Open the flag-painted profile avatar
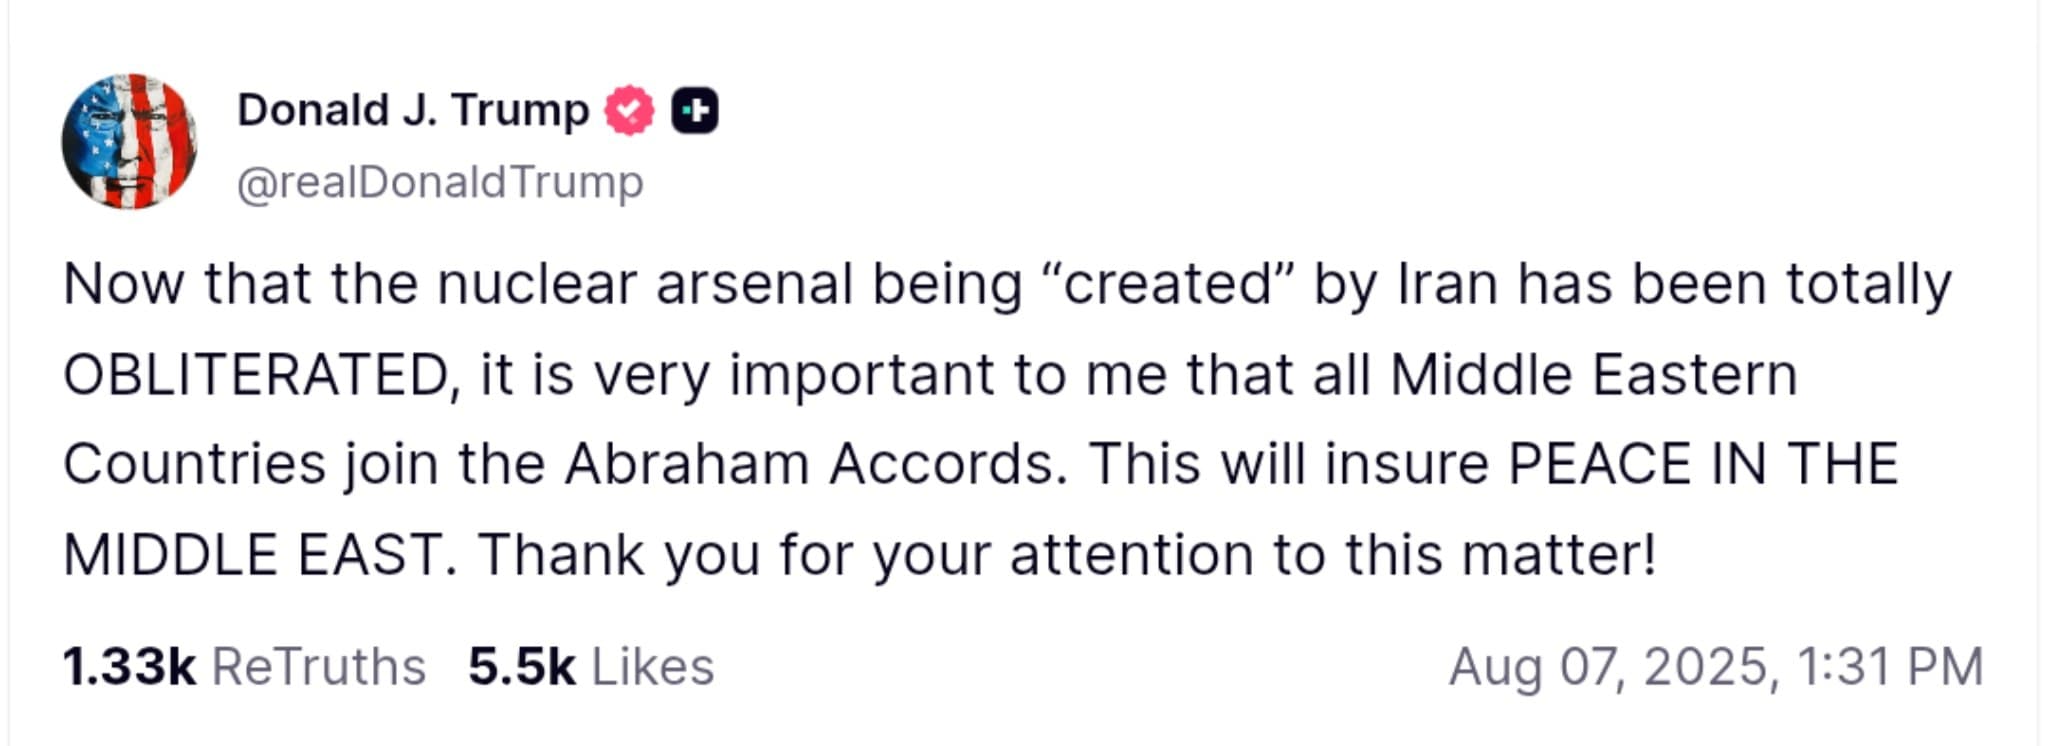 [129, 141]
